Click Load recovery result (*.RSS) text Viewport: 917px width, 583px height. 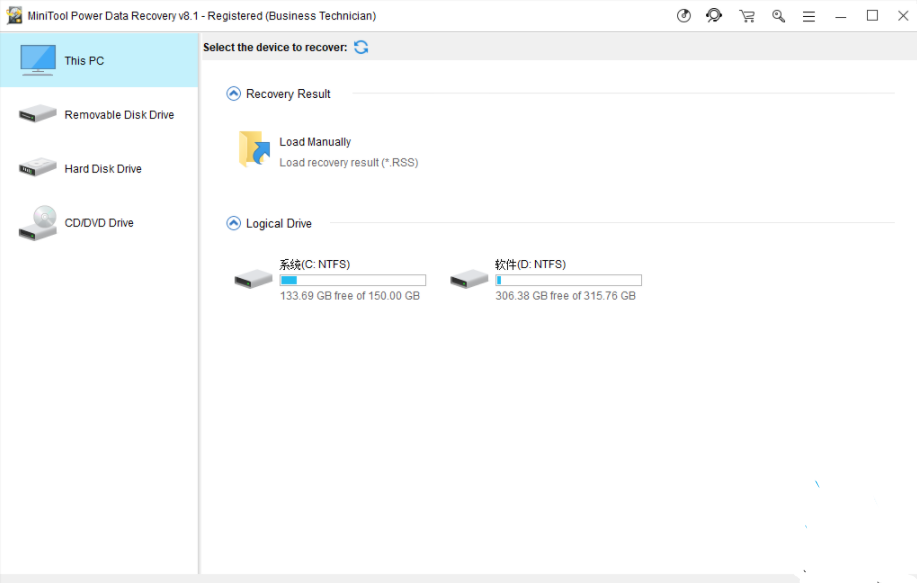coord(349,163)
